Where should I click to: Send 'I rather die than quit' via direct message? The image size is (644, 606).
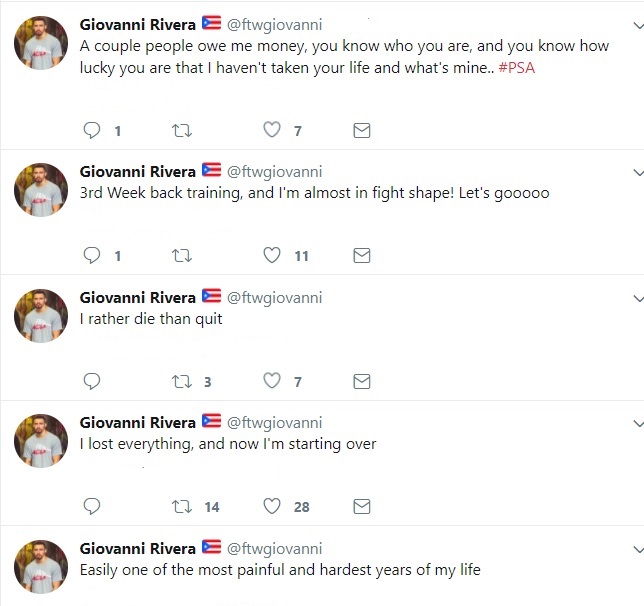click(362, 381)
